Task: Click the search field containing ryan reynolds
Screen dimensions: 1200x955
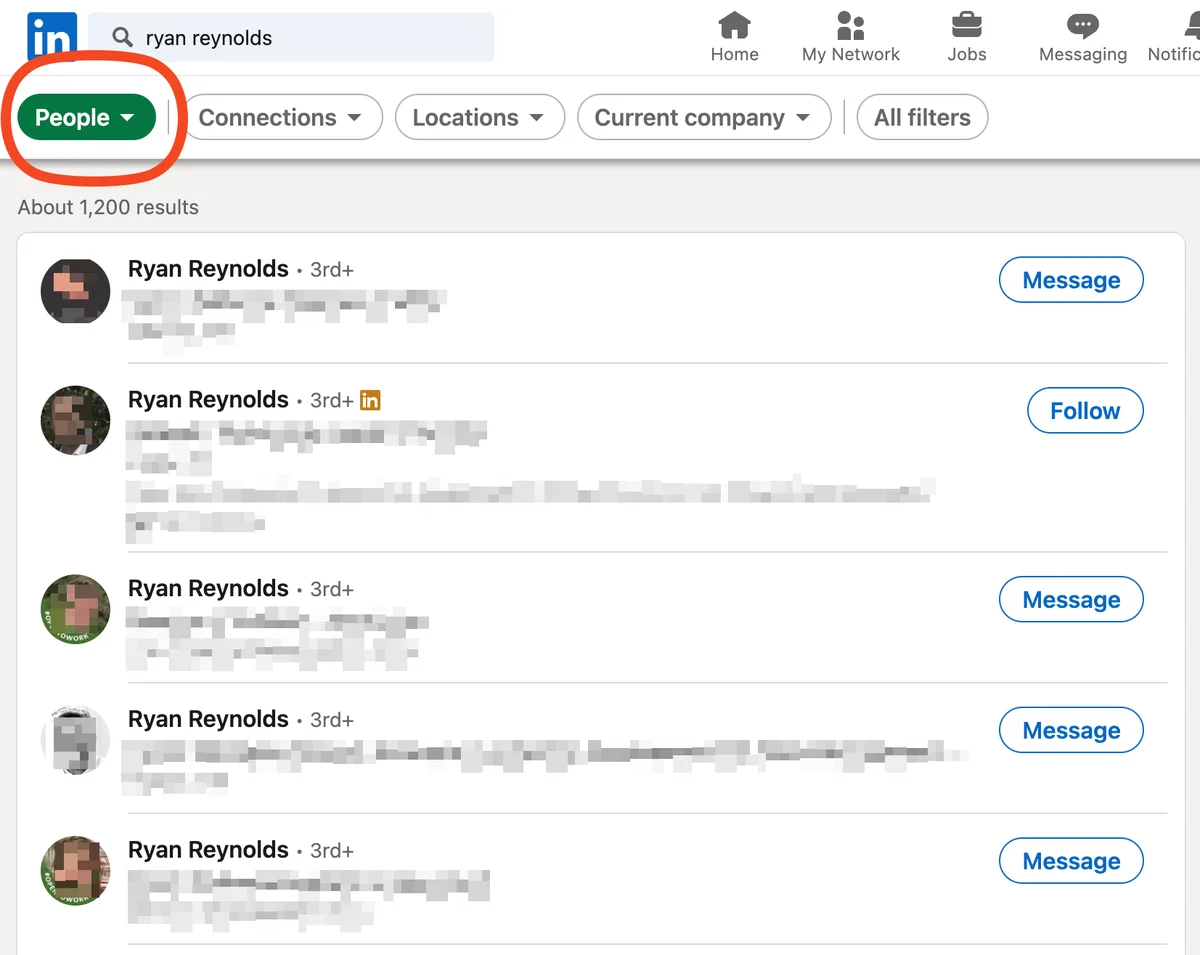Action: point(291,38)
